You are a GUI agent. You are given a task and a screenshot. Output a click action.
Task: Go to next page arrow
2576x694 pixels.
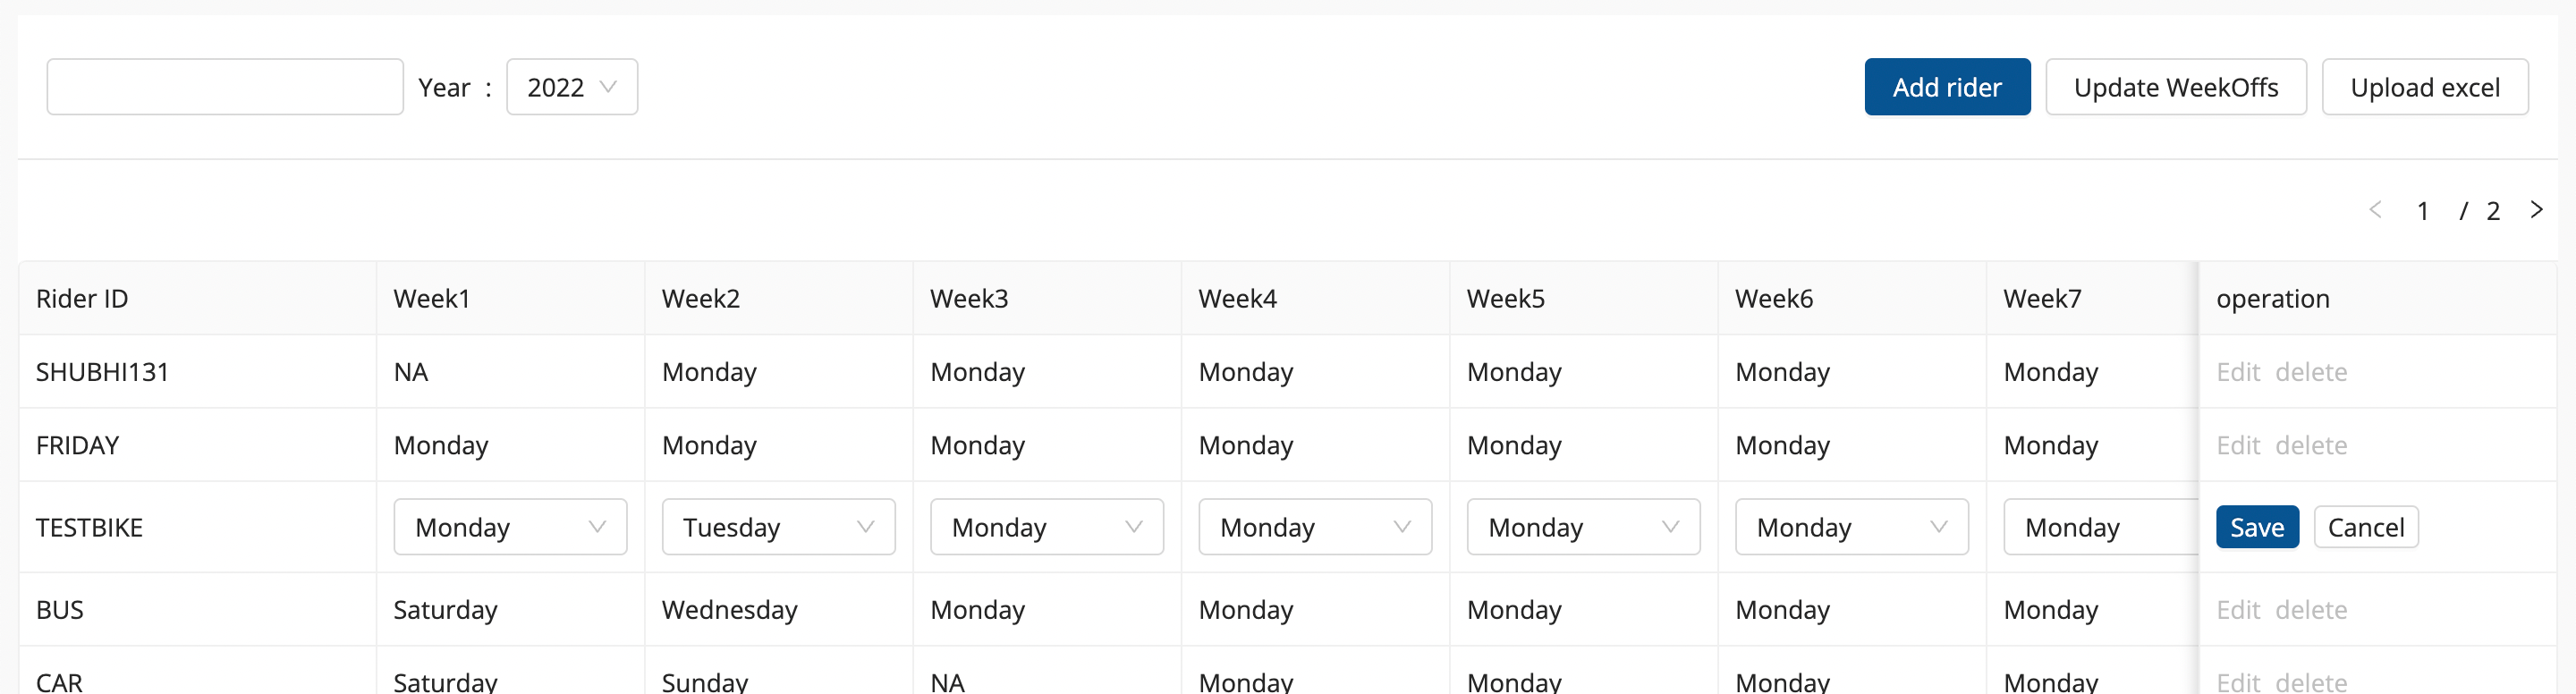2536,210
